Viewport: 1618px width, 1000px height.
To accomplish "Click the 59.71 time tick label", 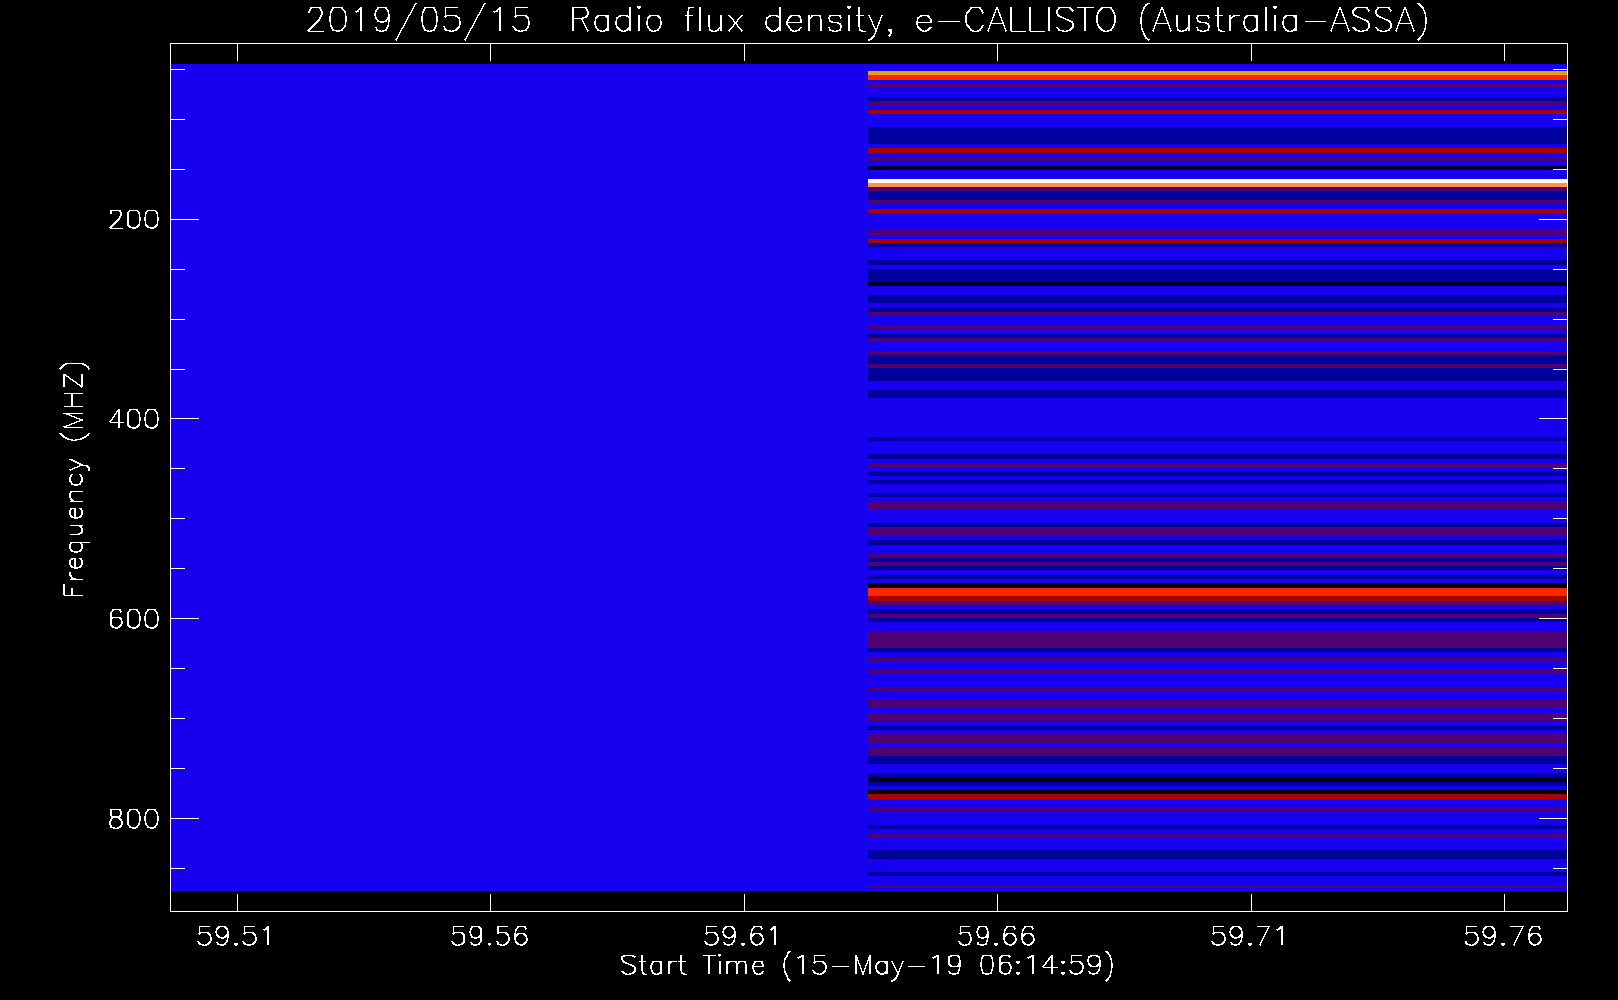I will (1250, 936).
